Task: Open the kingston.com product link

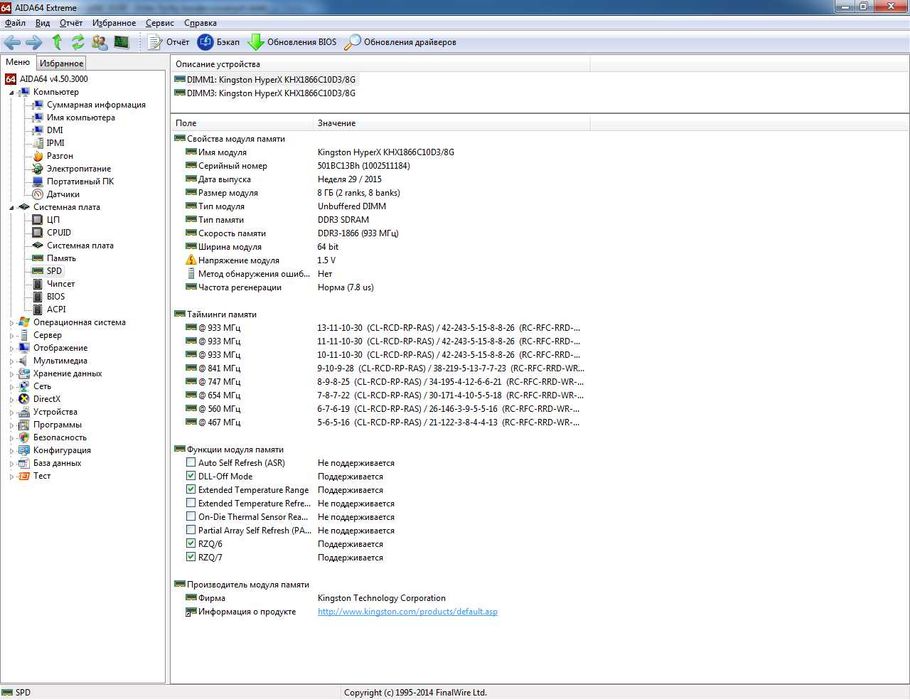Action: (407, 611)
